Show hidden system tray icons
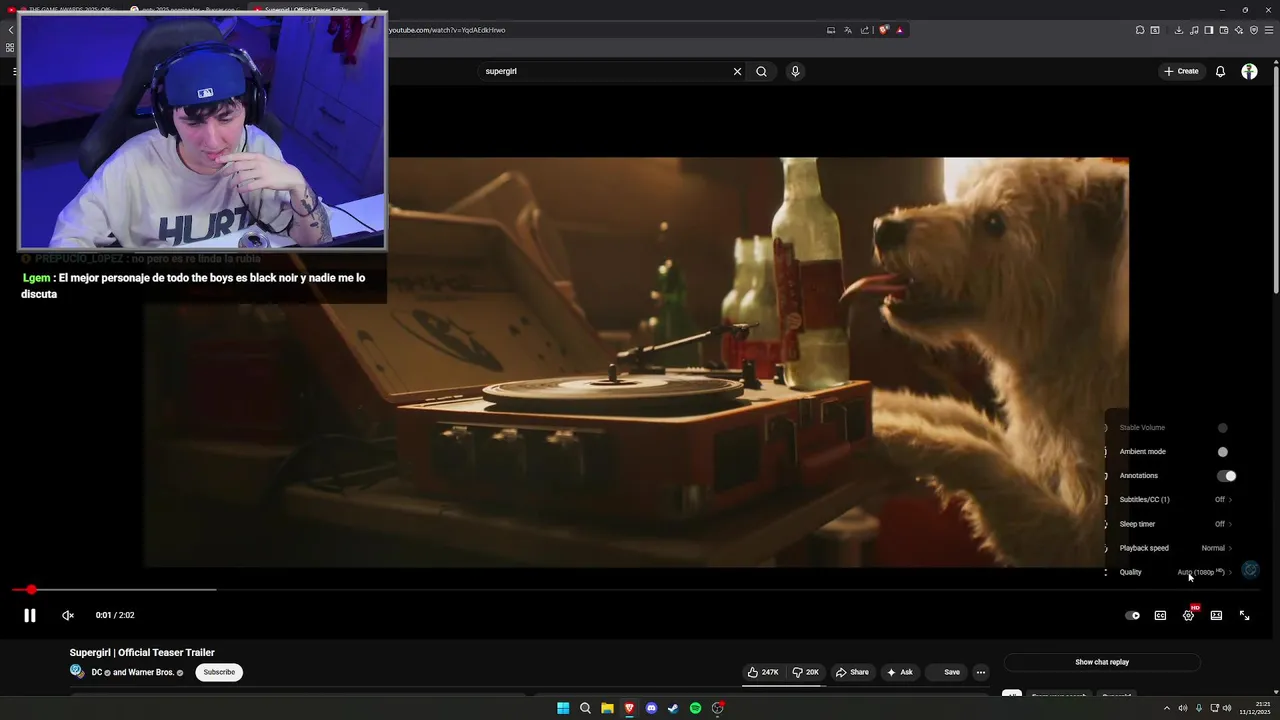Image resolution: width=1280 pixels, height=720 pixels. pos(1166,708)
